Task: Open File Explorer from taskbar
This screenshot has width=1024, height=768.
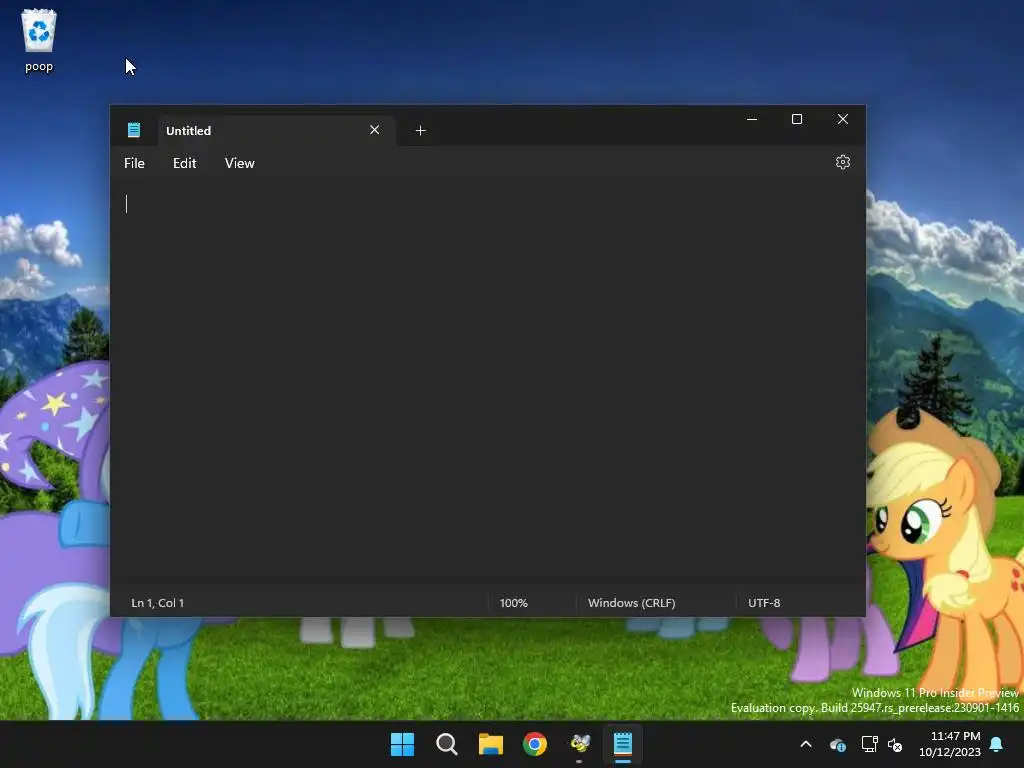Action: pos(490,744)
